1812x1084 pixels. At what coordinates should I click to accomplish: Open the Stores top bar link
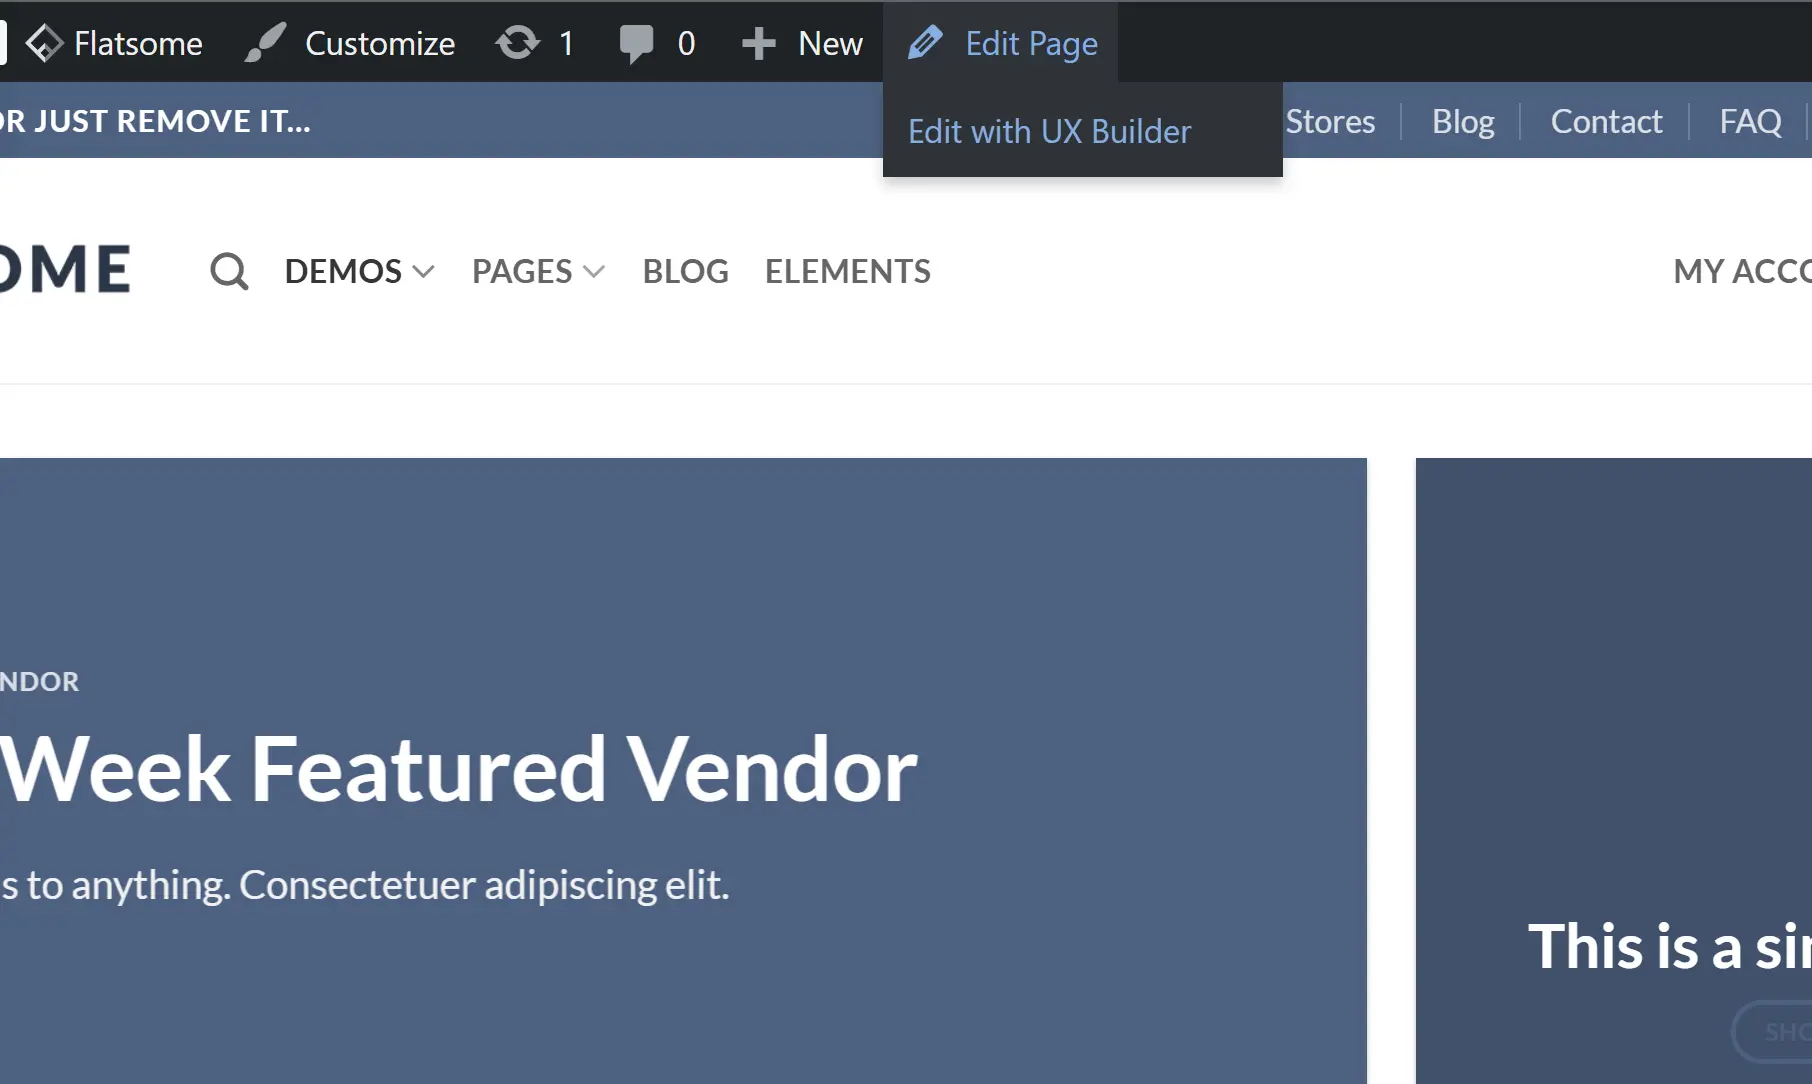1330,121
